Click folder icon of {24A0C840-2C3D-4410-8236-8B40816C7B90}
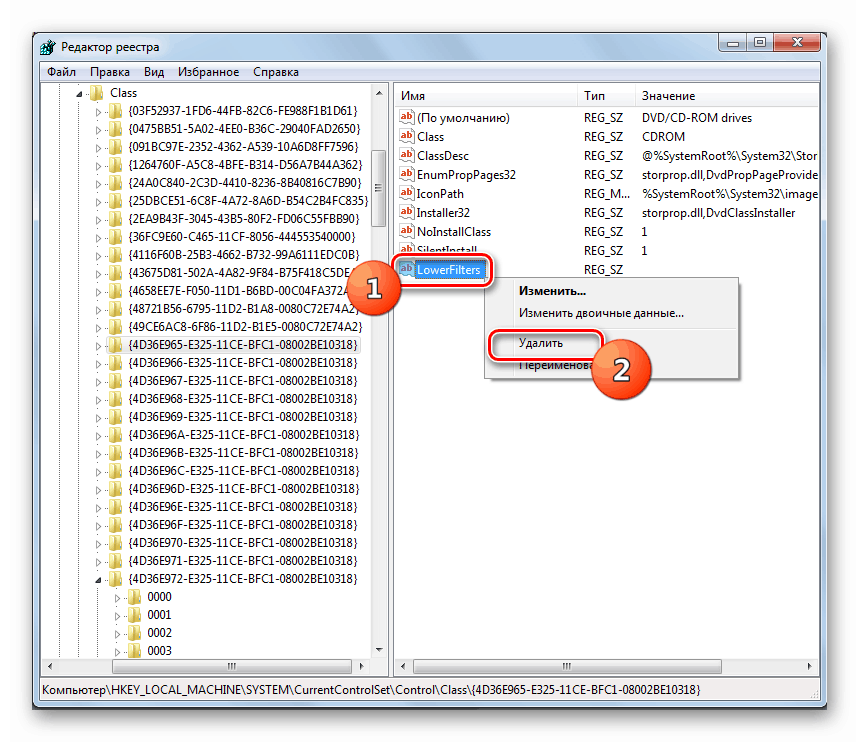The width and height of the screenshot is (859, 742). (115, 183)
